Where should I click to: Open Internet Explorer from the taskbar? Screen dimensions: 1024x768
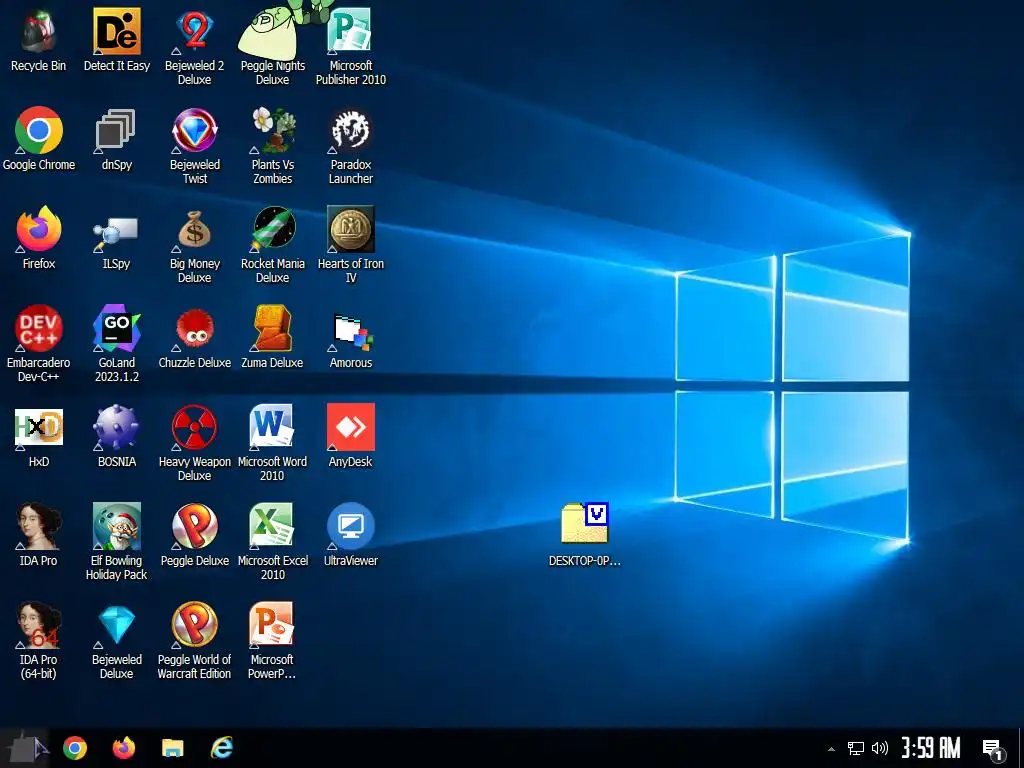pyautogui.click(x=222, y=748)
